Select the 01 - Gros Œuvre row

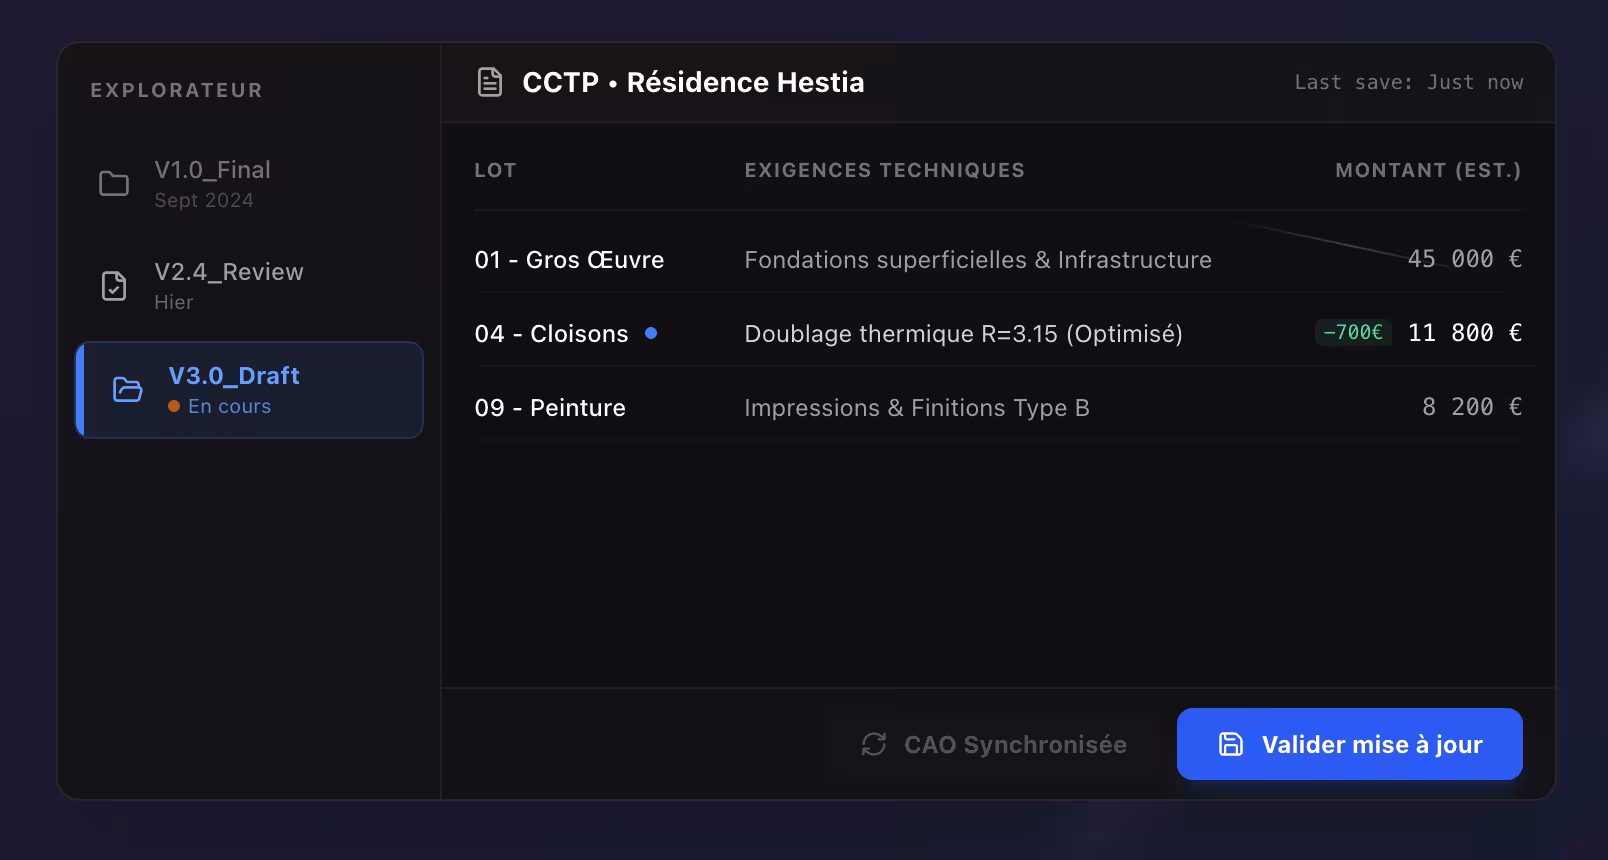(x=998, y=259)
